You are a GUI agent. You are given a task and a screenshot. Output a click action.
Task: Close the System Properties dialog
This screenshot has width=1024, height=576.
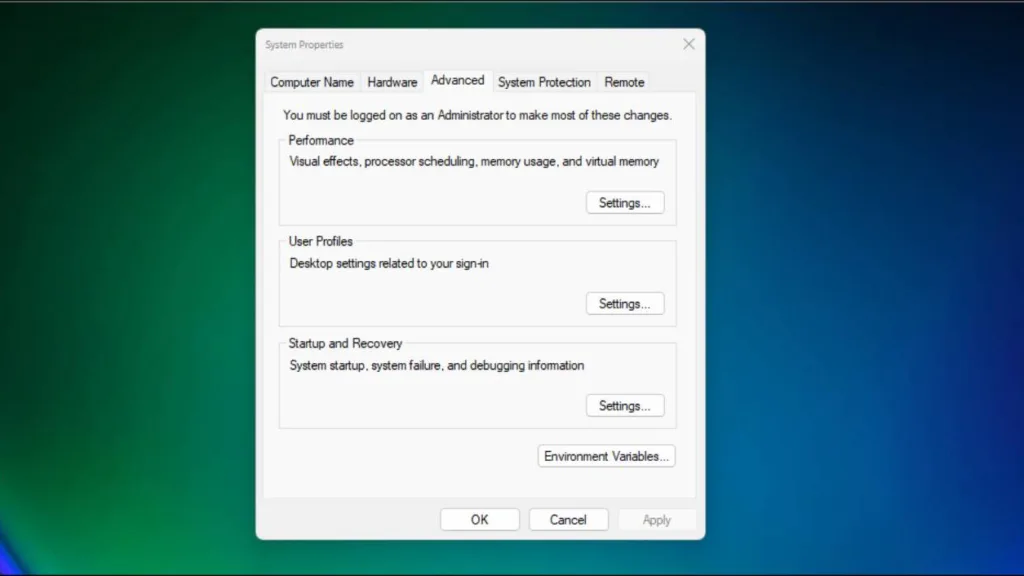coord(689,44)
